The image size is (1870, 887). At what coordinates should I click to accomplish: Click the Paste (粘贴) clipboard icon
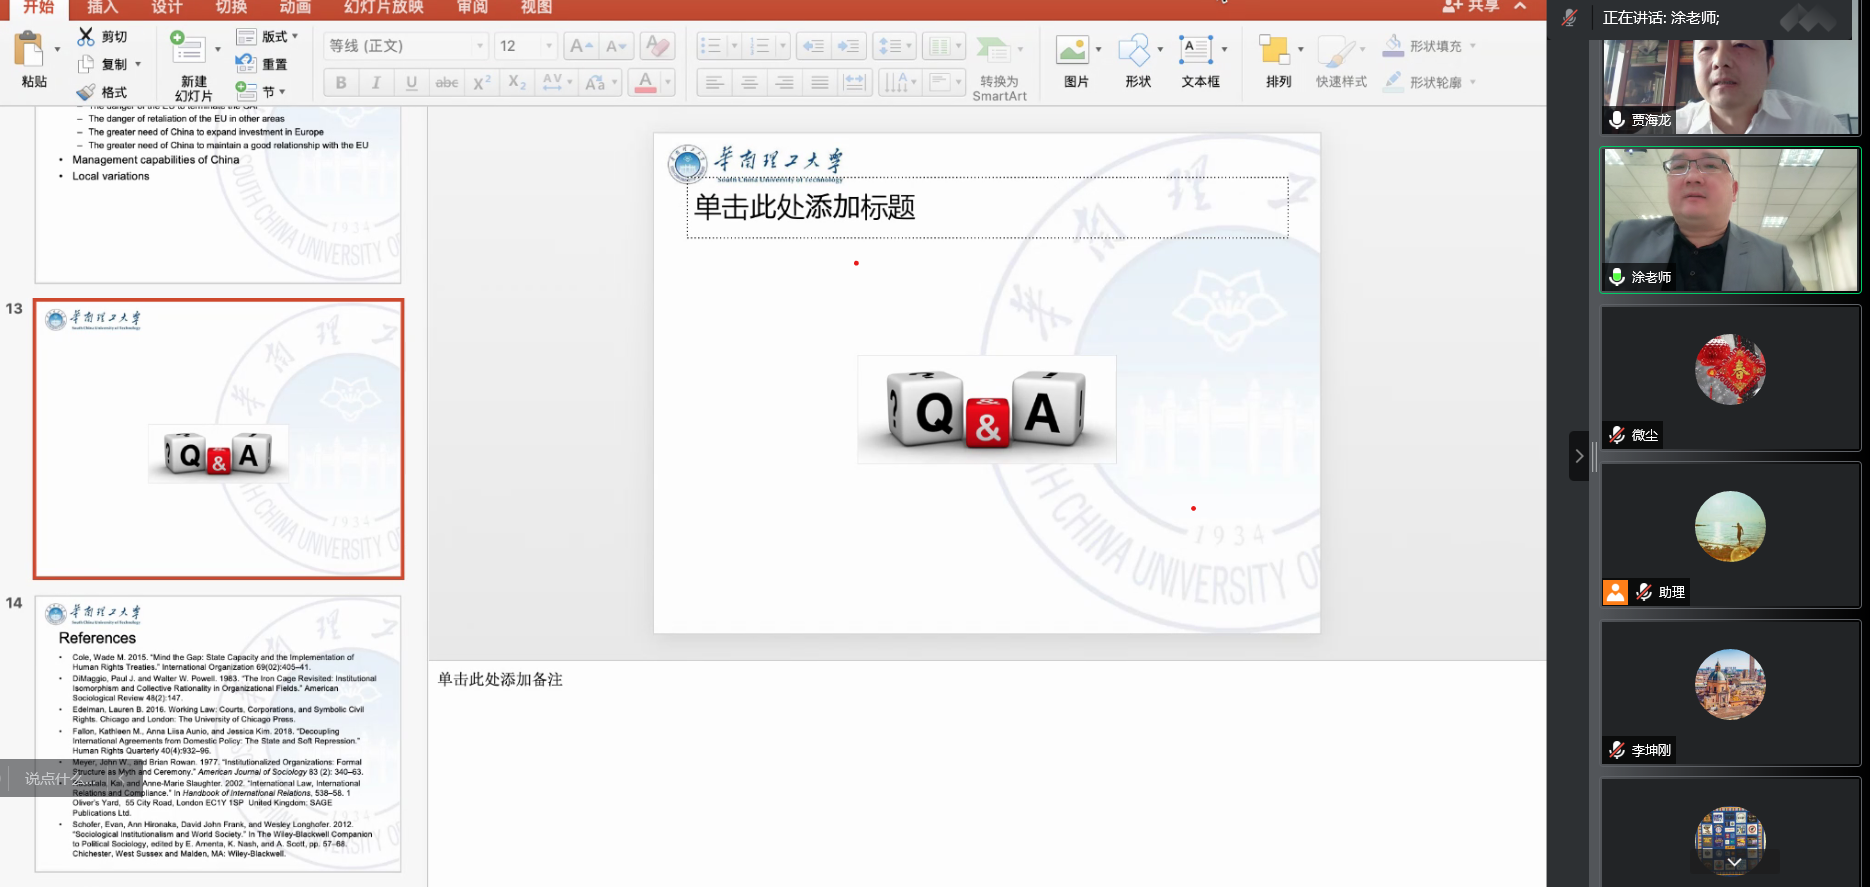pos(29,50)
